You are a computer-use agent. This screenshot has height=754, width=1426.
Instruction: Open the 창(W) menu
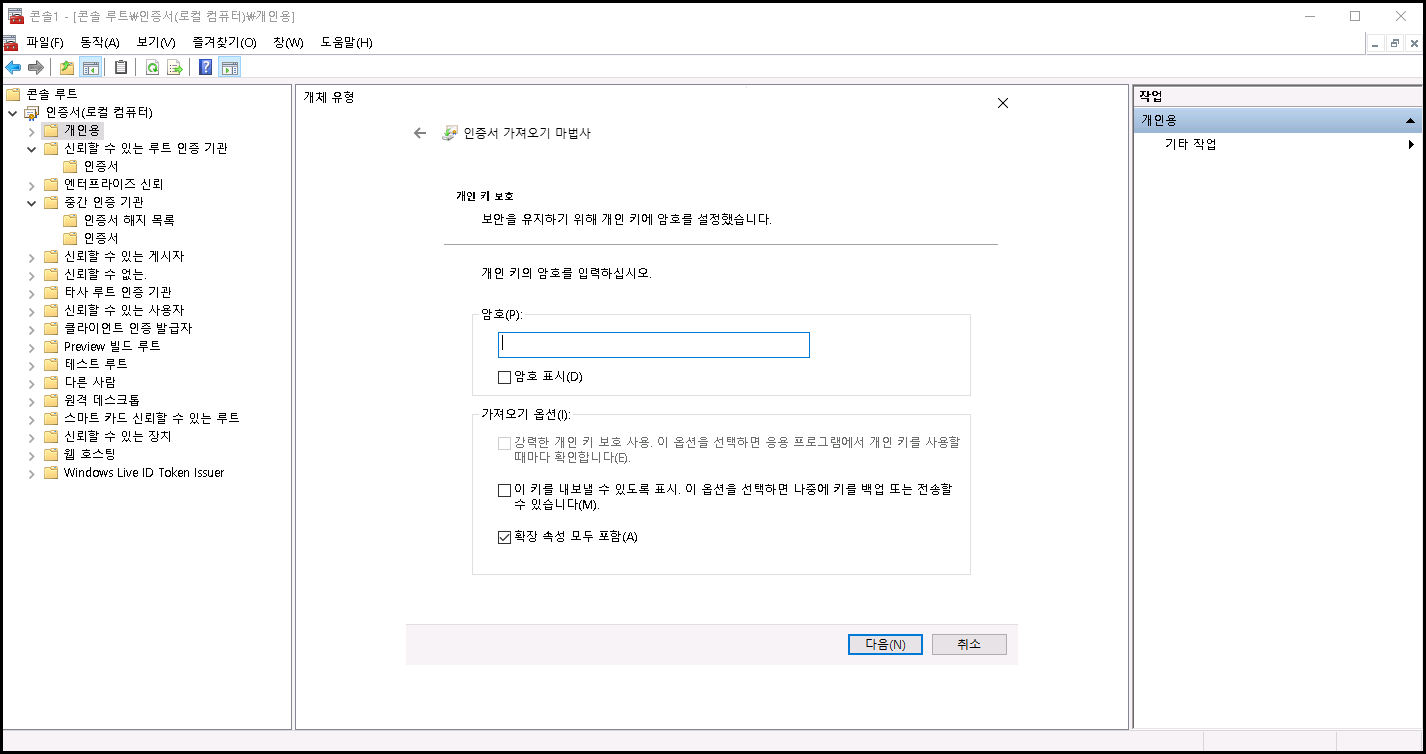288,42
